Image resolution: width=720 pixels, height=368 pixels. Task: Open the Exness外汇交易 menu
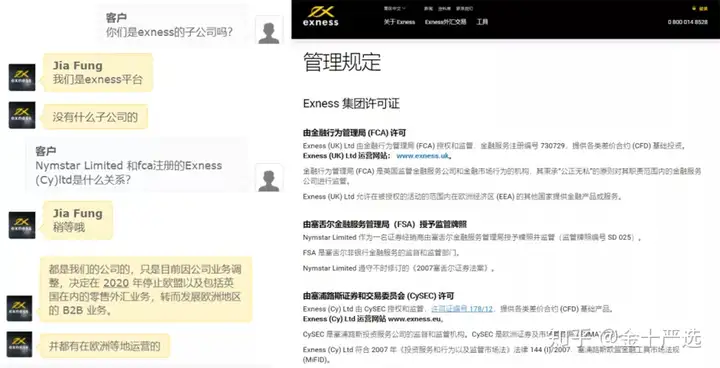[x=445, y=22]
